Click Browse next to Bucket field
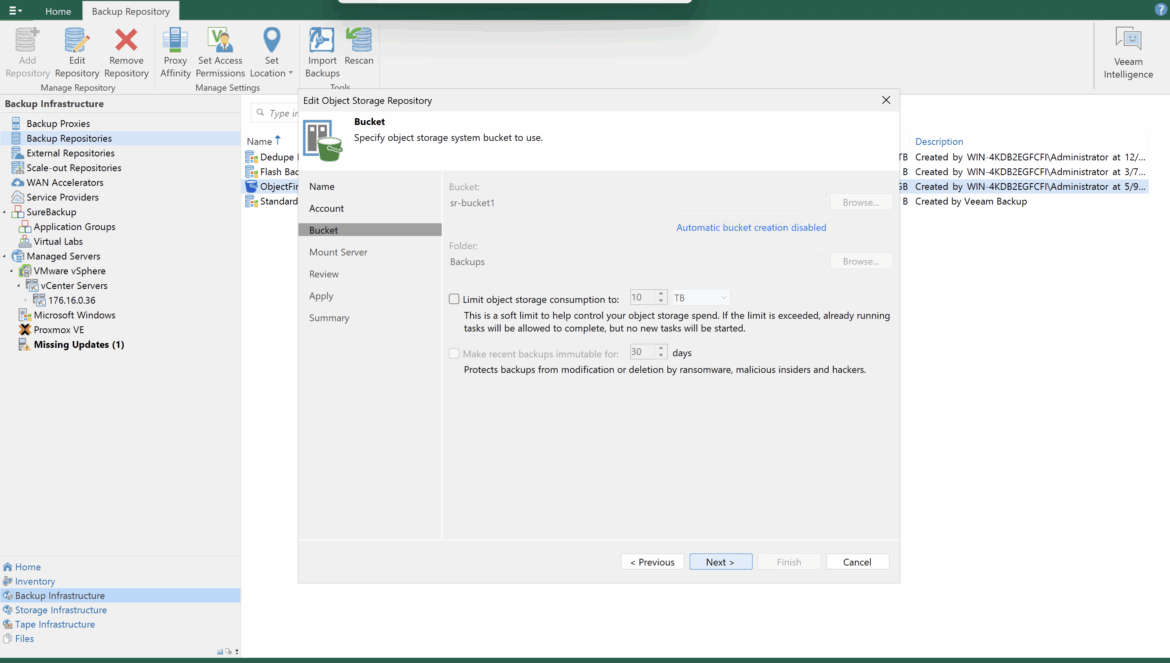Screen dimensions: 1170x663 point(860,202)
